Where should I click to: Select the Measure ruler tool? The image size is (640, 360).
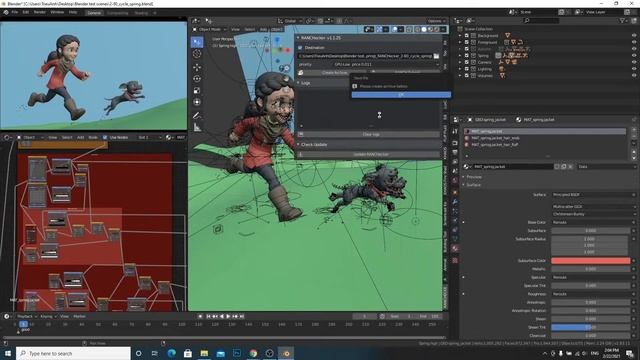pos(197,127)
